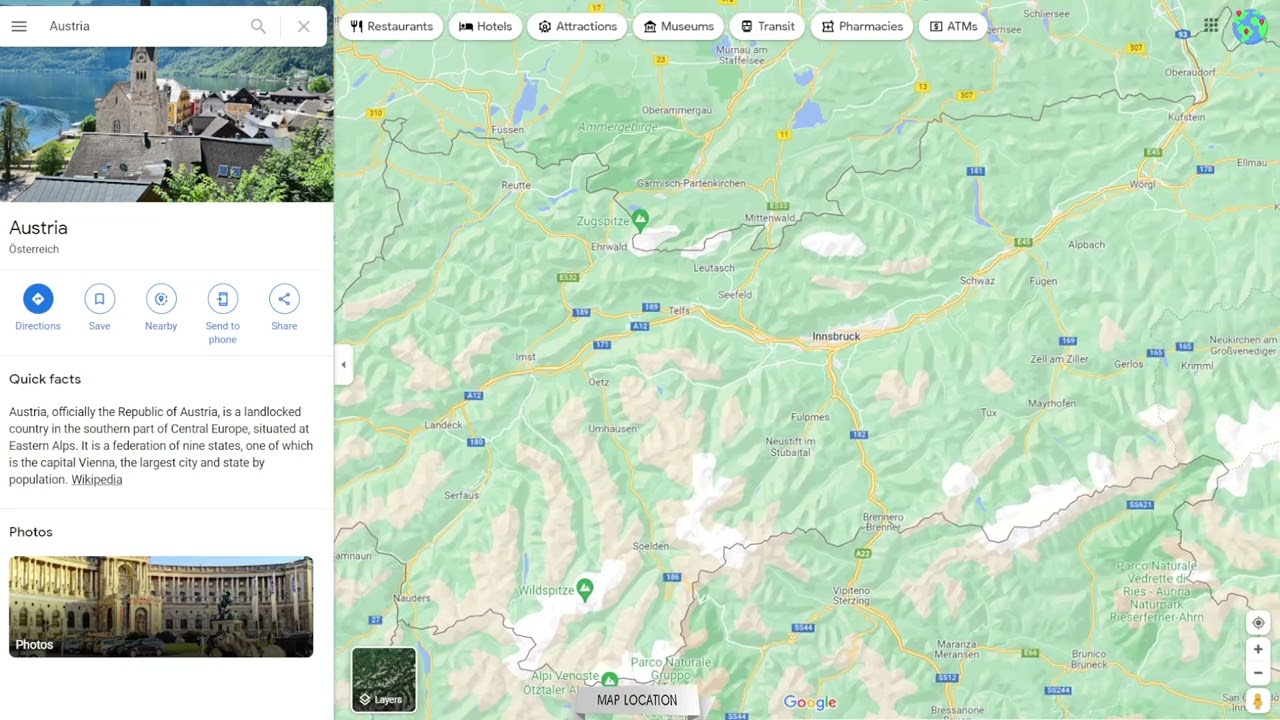Open the Layers map type switcher
Viewport: 1280px width, 720px height.
pyautogui.click(x=384, y=680)
